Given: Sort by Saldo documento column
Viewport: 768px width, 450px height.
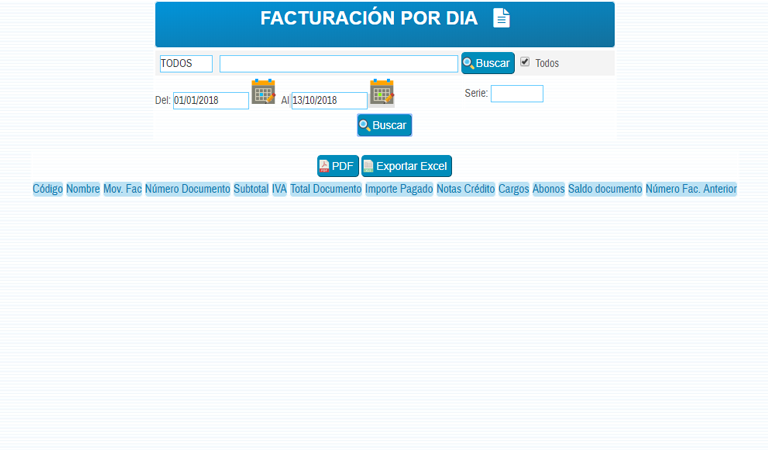Looking at the screenshot, I should (605, 189).
